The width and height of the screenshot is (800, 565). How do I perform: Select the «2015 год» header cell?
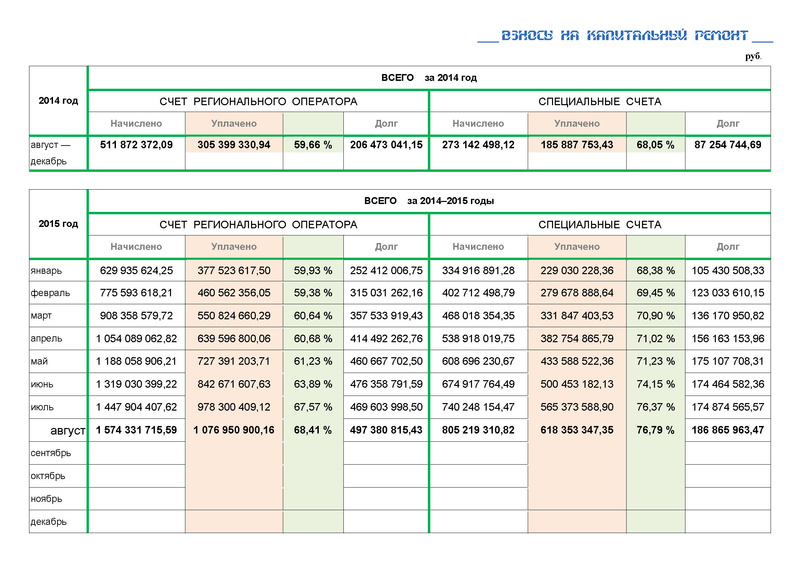click(58, 224)
